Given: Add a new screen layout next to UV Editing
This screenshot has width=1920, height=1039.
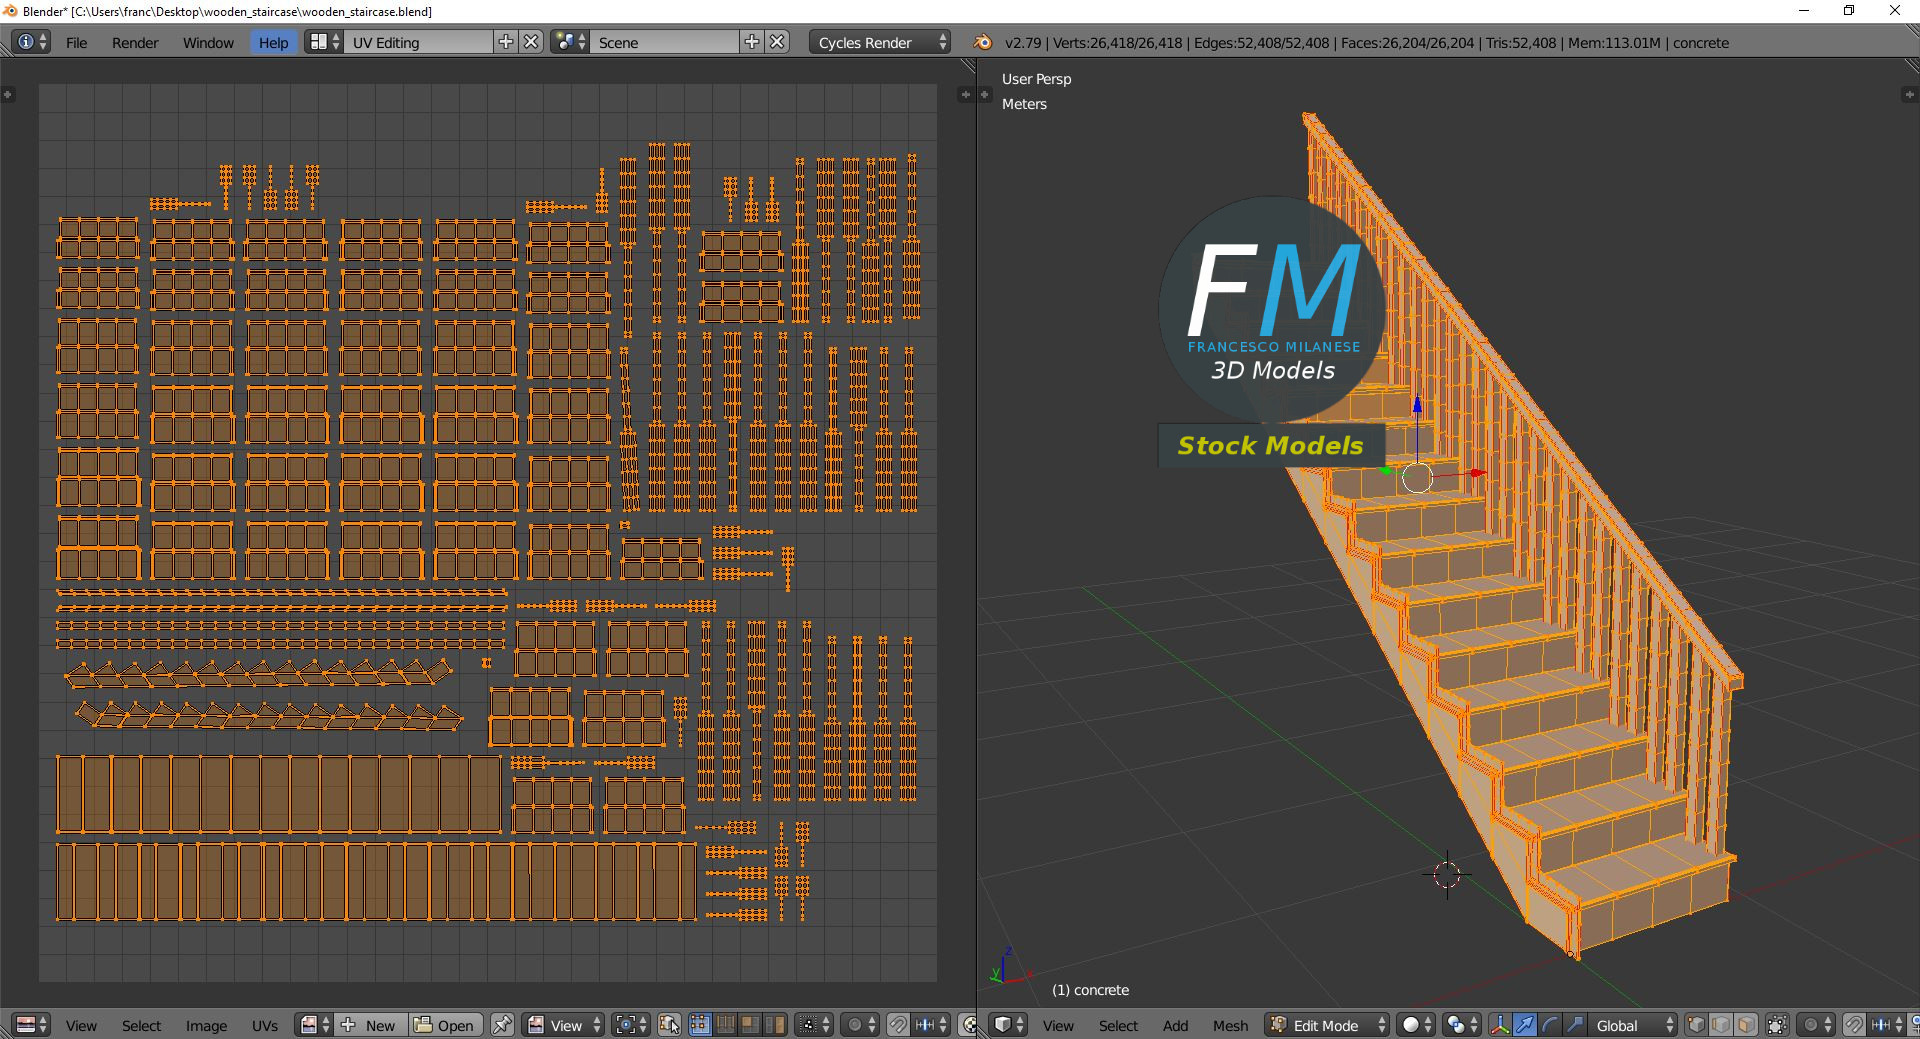Looking at the screenshot, I should point(506,42).
